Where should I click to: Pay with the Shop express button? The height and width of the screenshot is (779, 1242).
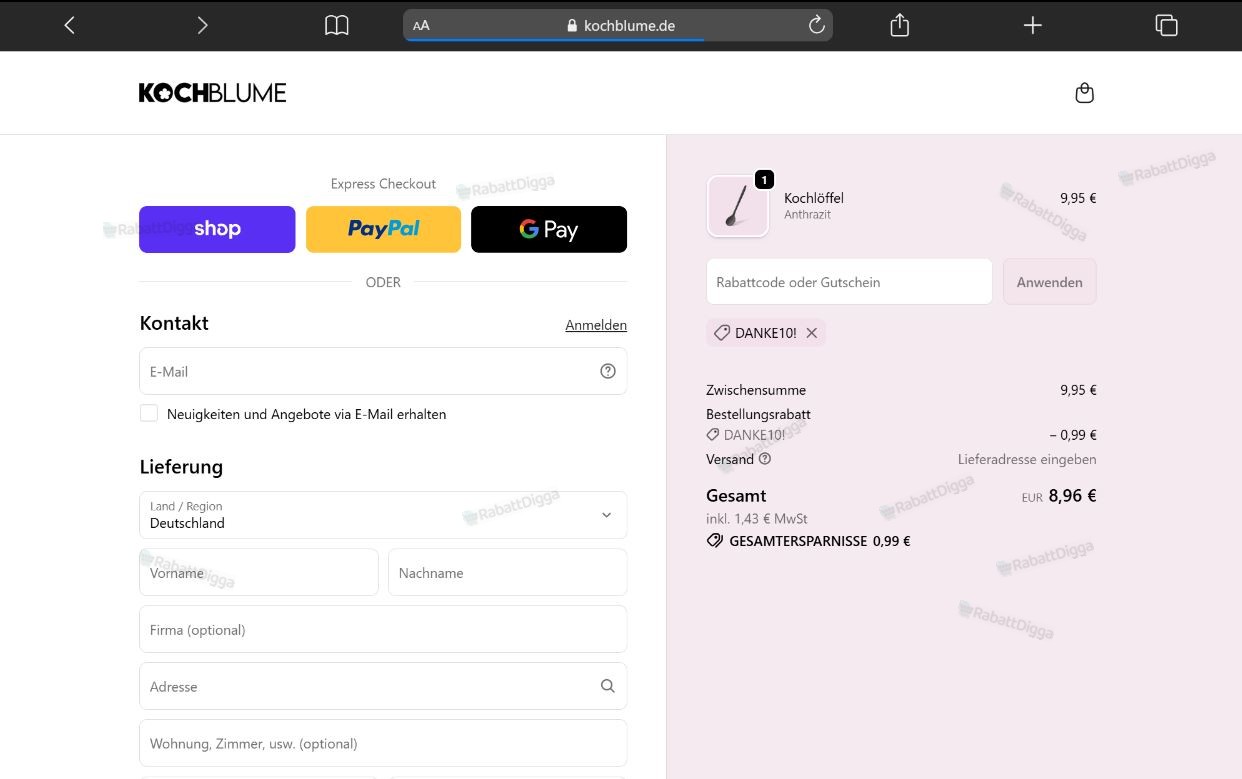click(217, 229)
